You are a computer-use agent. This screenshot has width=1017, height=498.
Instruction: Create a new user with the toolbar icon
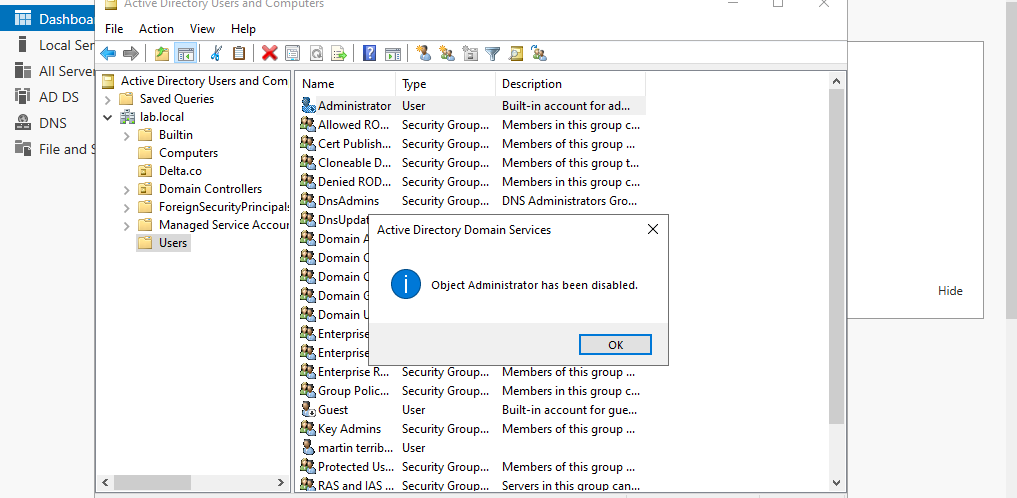click(x=423, y=54)
